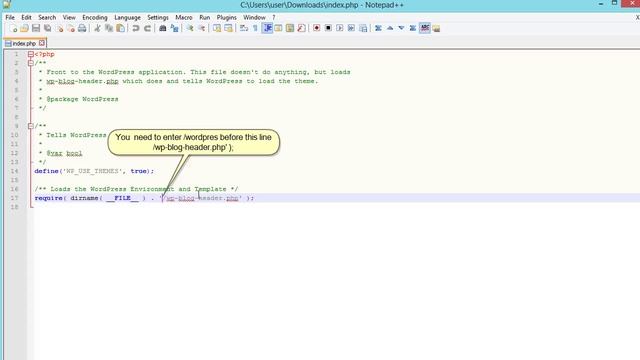Click the word 'require' on line 17
The width and height of the screenshot is (640, 360).
pos(49,198)
